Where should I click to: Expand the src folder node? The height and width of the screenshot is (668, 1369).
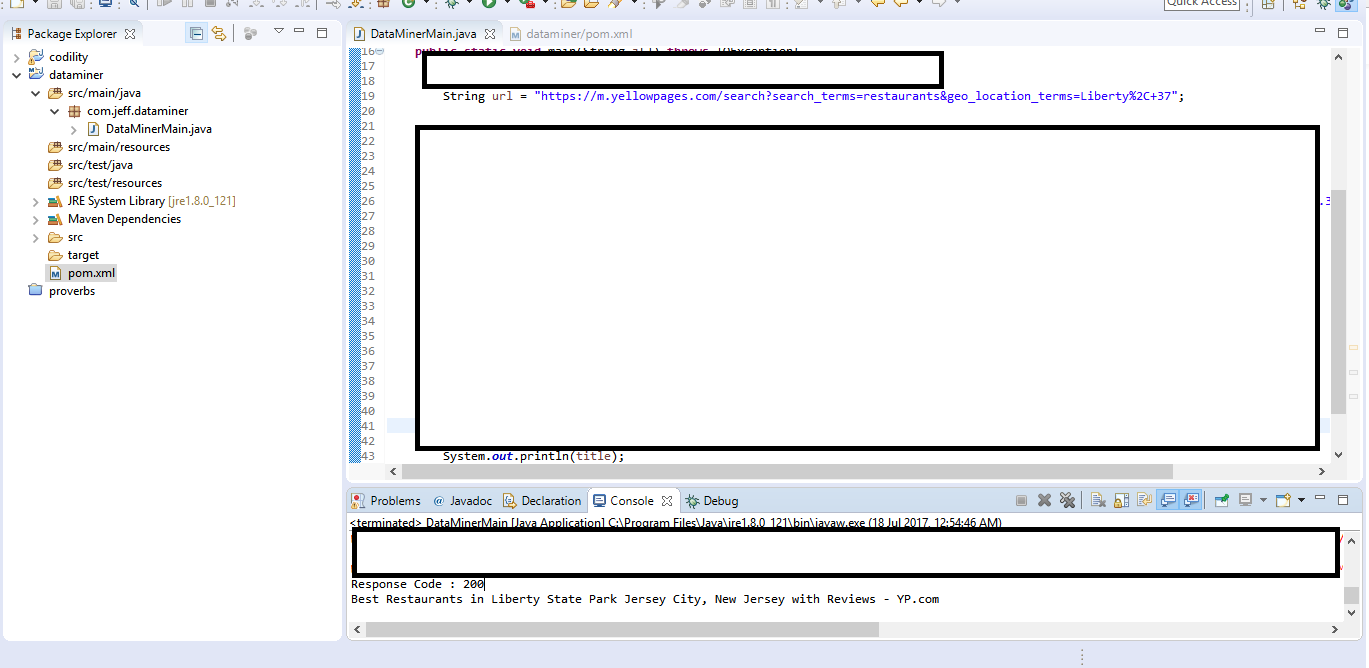click(x=35, y=237)
